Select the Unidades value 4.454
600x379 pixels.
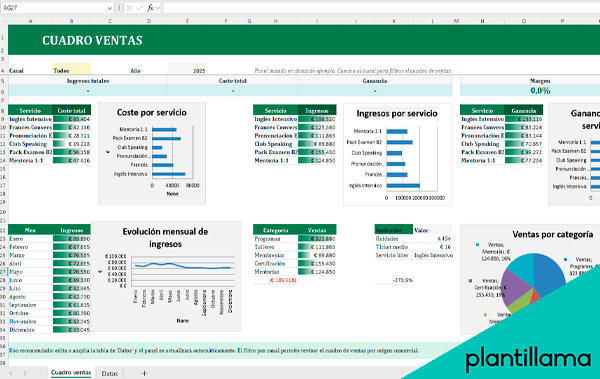(433, 239)
